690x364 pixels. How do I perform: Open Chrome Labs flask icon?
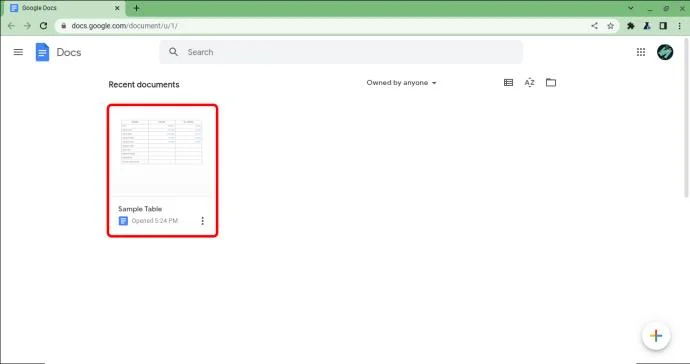tap(647, 26)
